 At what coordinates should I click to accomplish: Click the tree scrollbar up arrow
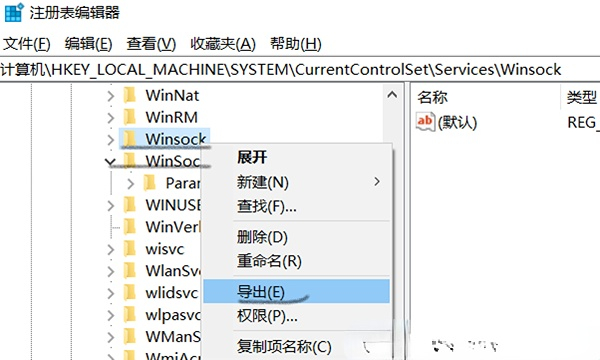tap(392, 94)
